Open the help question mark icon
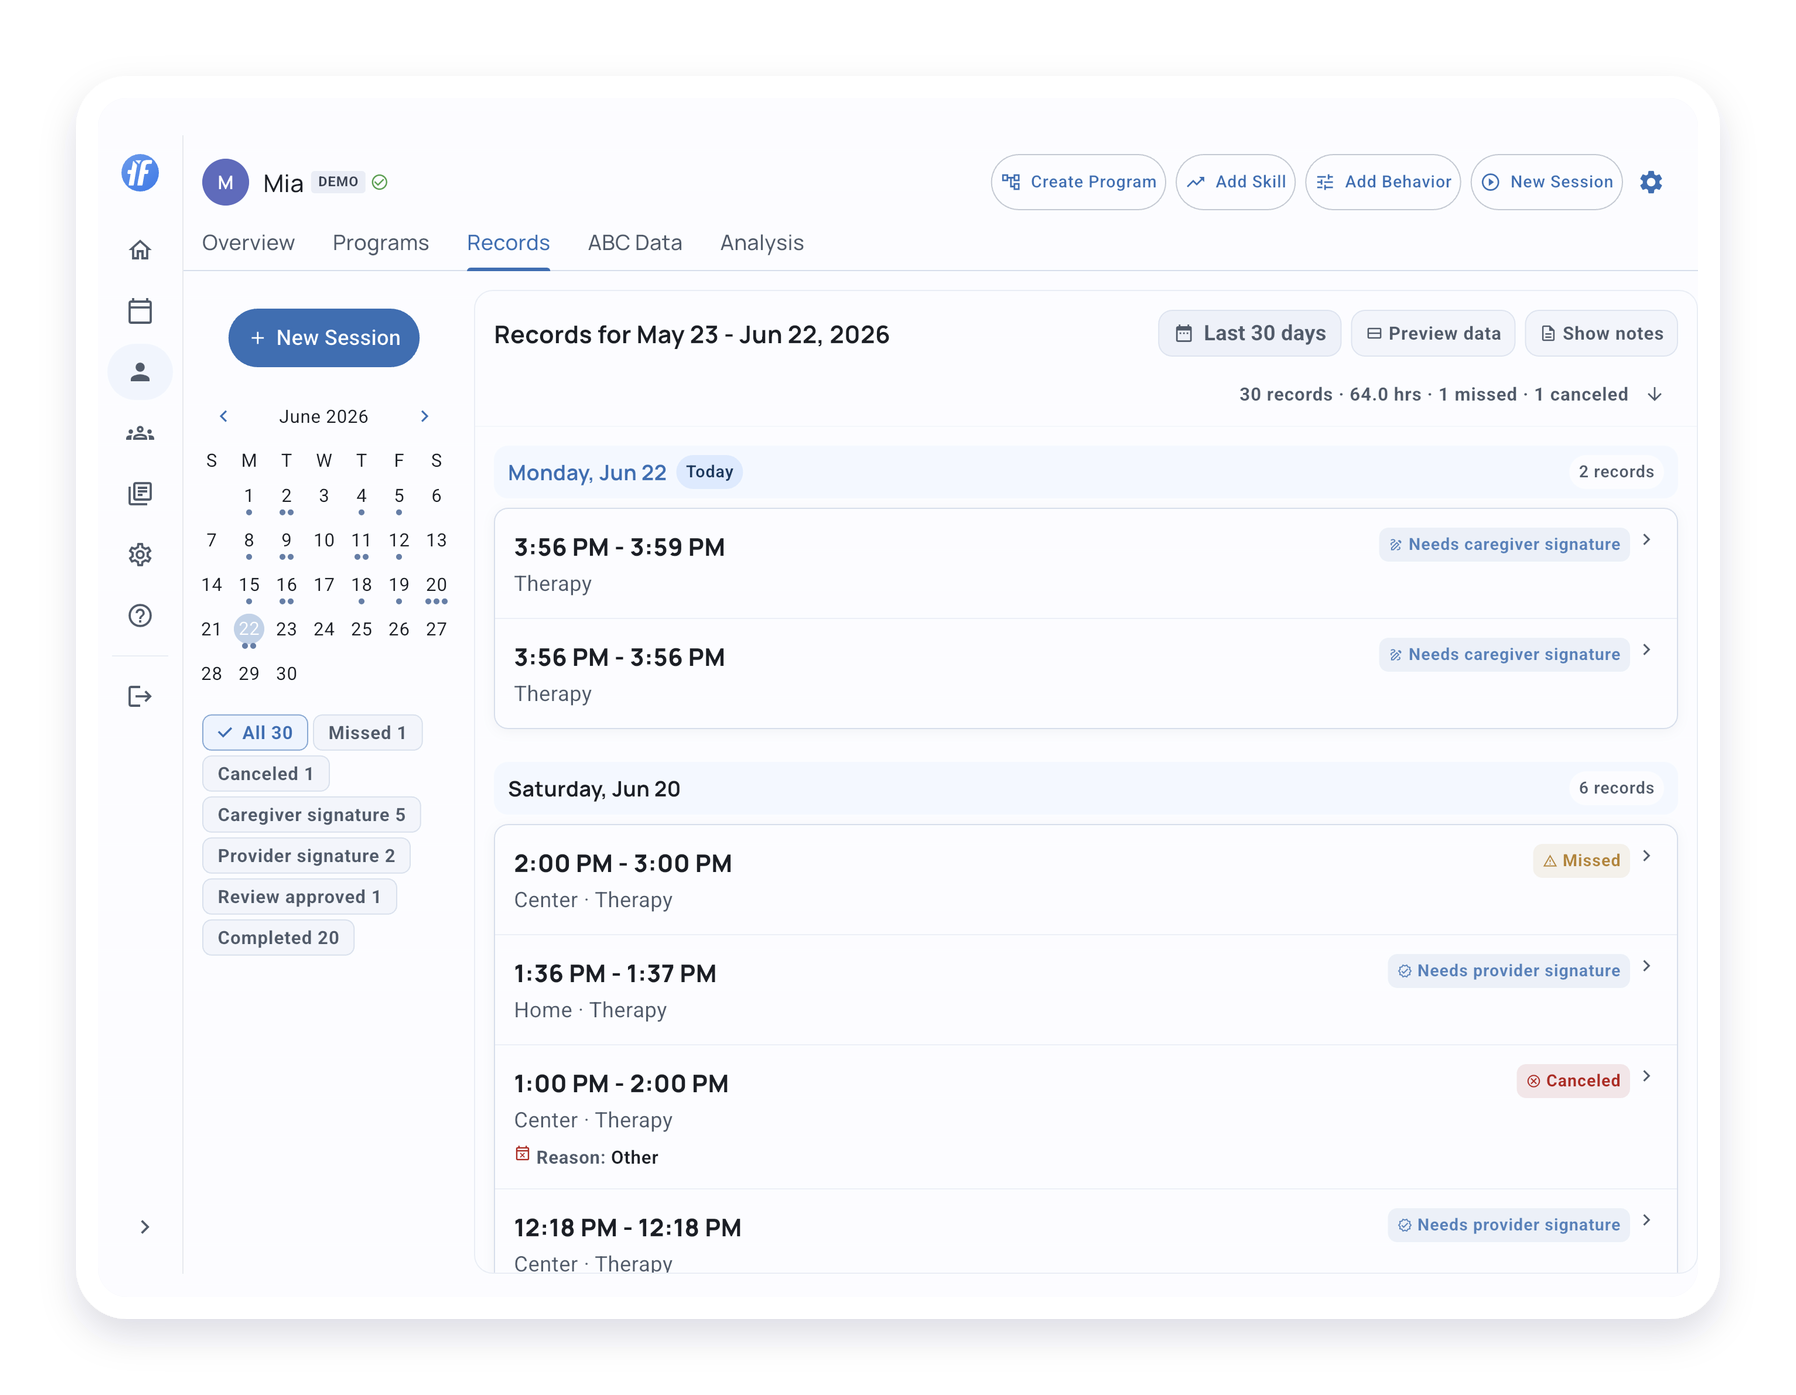Viewport: 1796px width, 1395px height. 140,616
